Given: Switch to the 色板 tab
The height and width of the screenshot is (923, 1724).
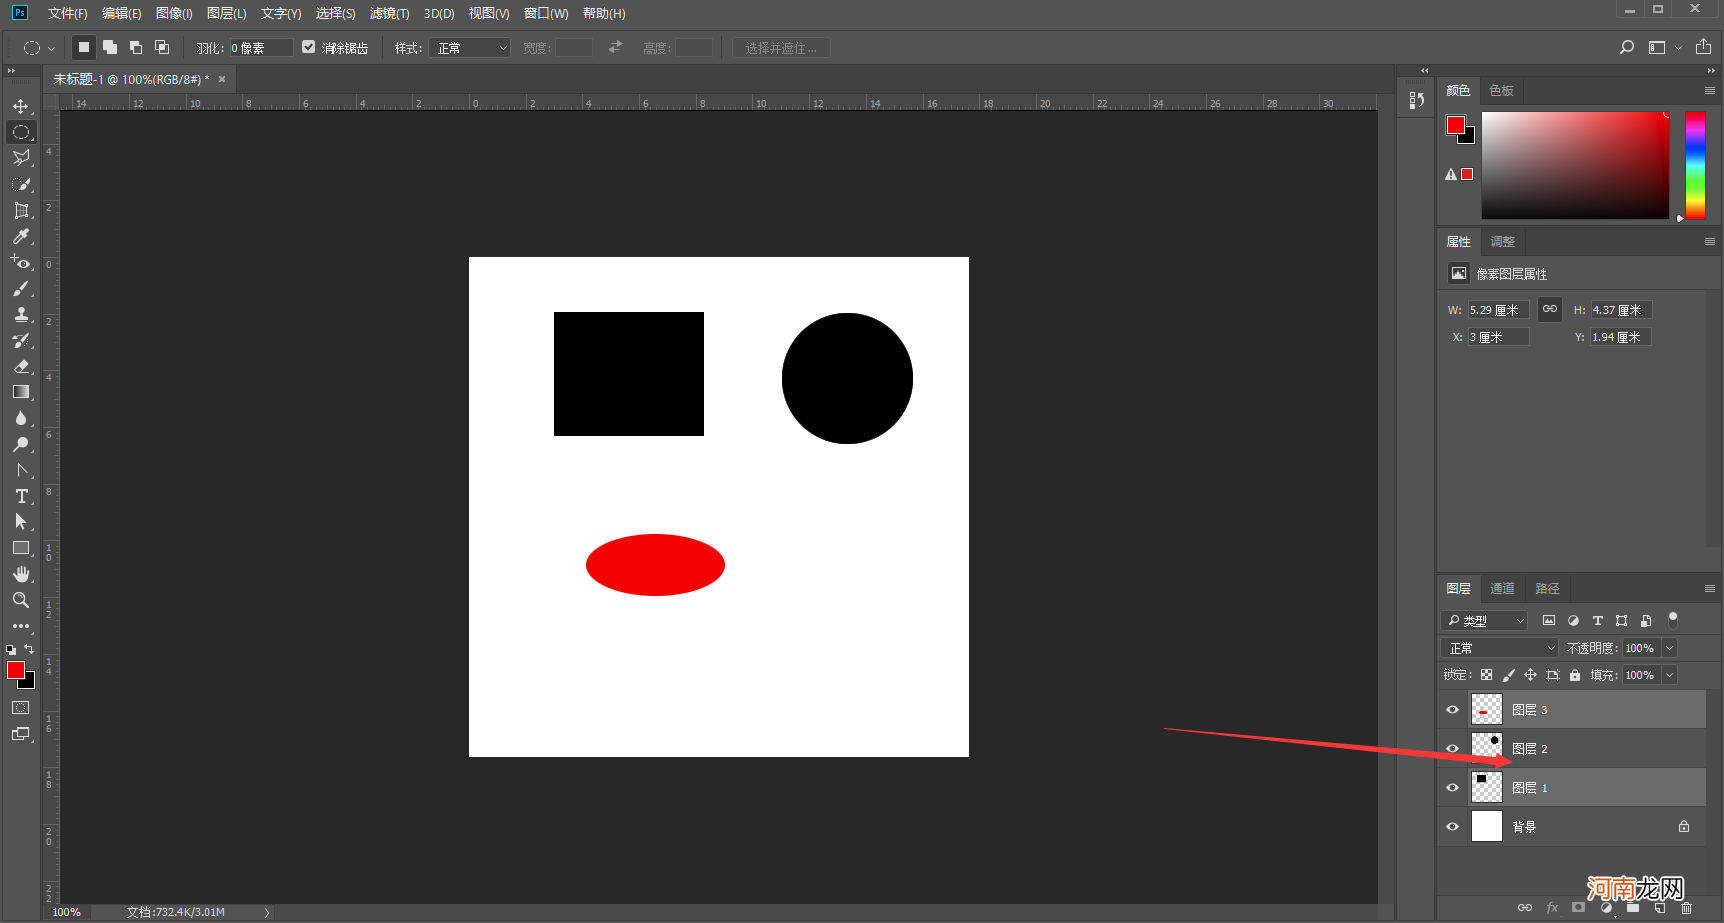Looking at the screenshot, I should tap(1501, 90).
